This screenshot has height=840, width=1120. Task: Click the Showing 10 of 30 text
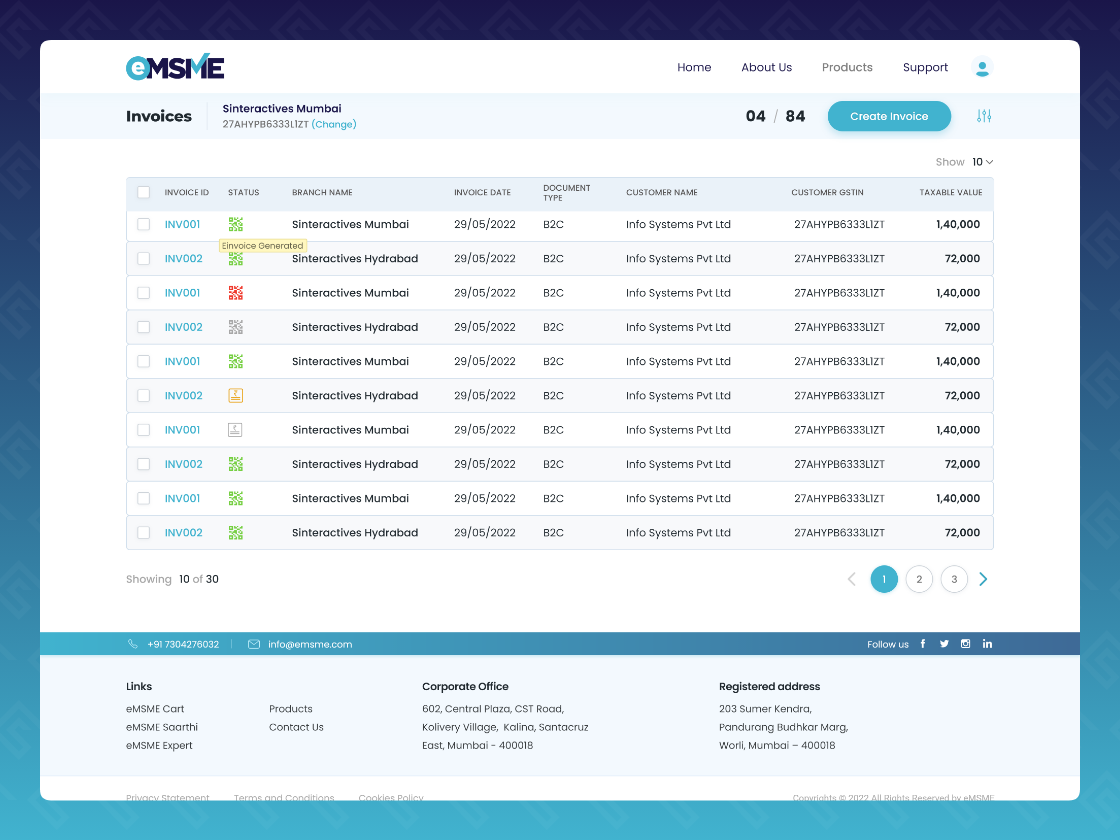[172, 579]
